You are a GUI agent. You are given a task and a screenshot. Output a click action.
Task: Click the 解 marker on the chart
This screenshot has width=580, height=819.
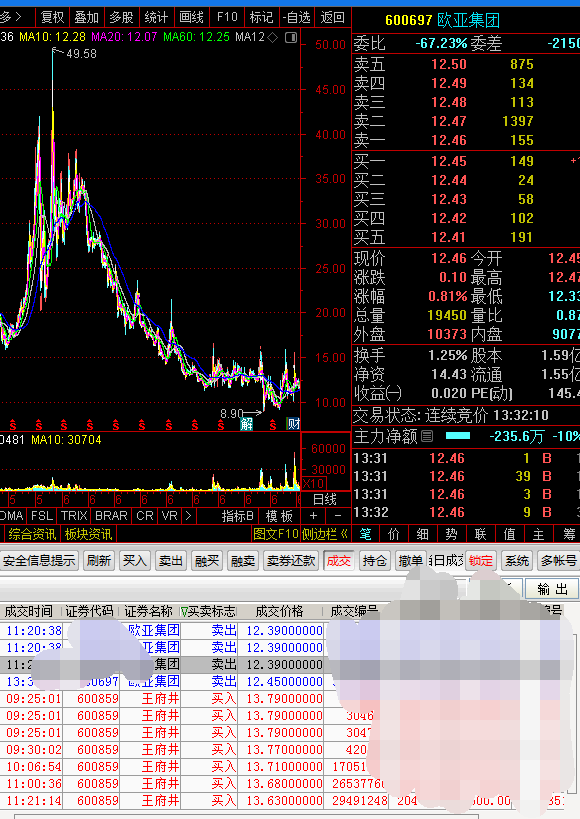(x=247, y=424)
